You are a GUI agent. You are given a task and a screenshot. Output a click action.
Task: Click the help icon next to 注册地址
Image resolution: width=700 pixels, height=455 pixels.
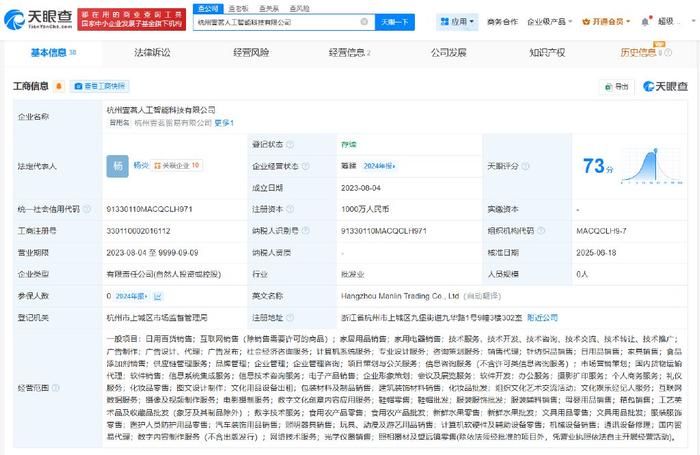[290, 317]
